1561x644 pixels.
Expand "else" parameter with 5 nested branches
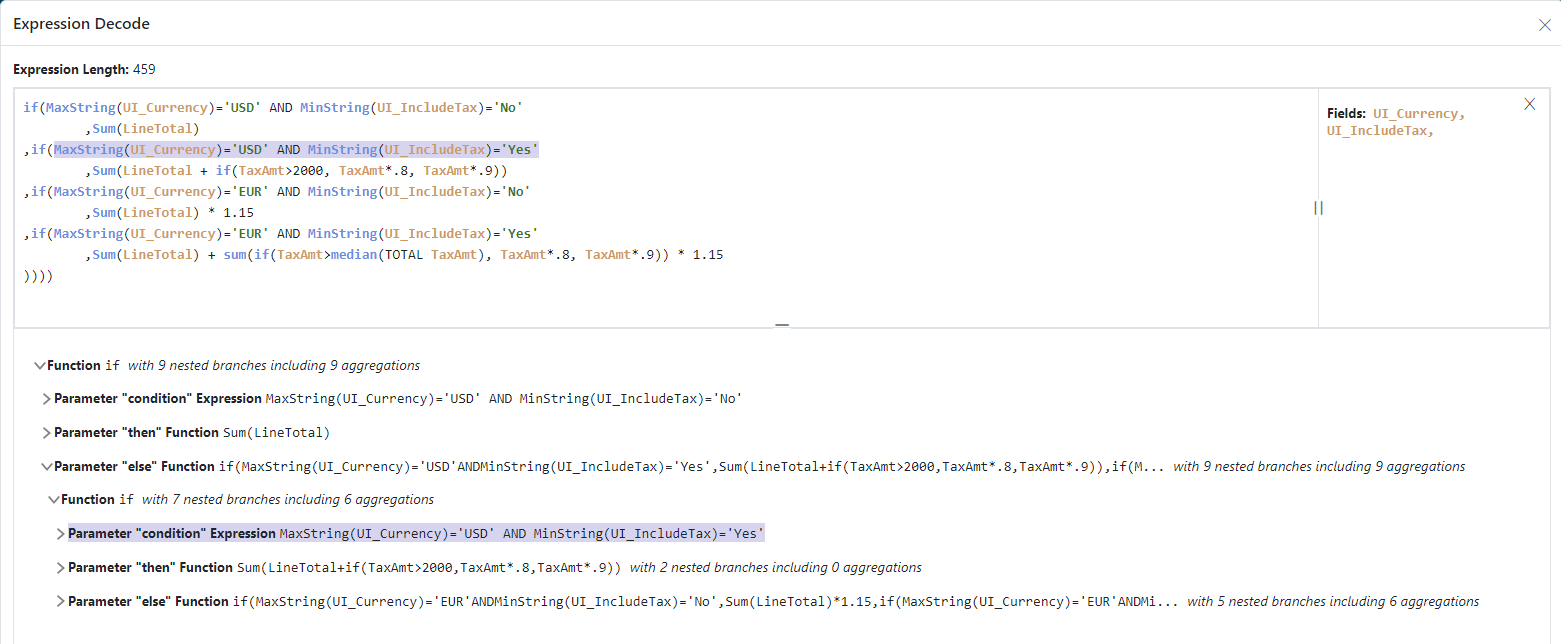pyautogui.click(x=60, y=602)
